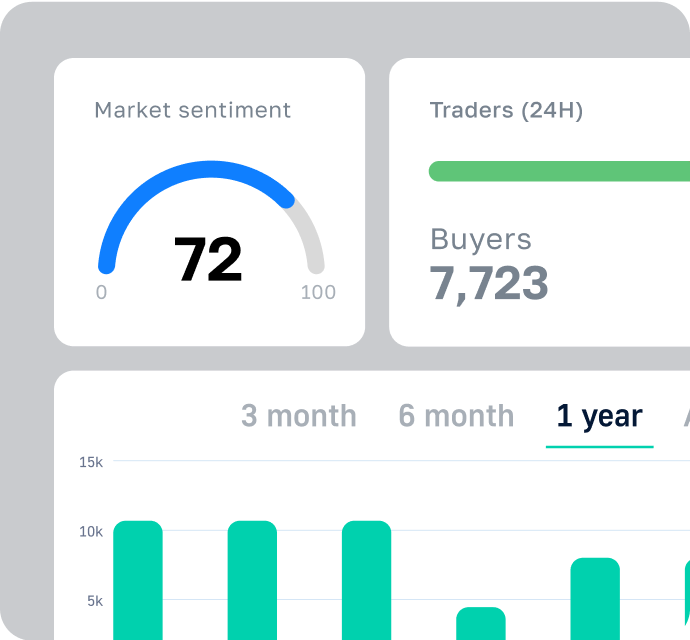The width and height of the screenshot is (690, 640).
Task: Click the Market sentiment title
Action: (192, 110)
